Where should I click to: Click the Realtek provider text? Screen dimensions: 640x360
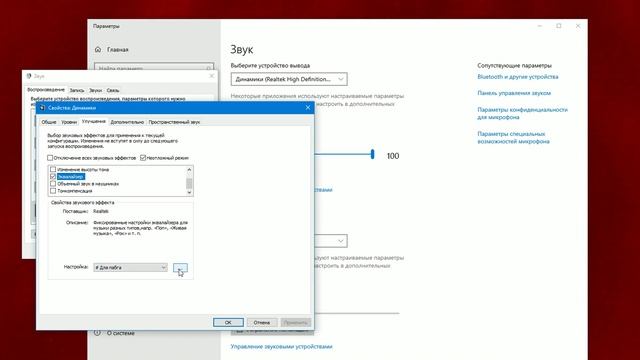click(x=101, y=211)
